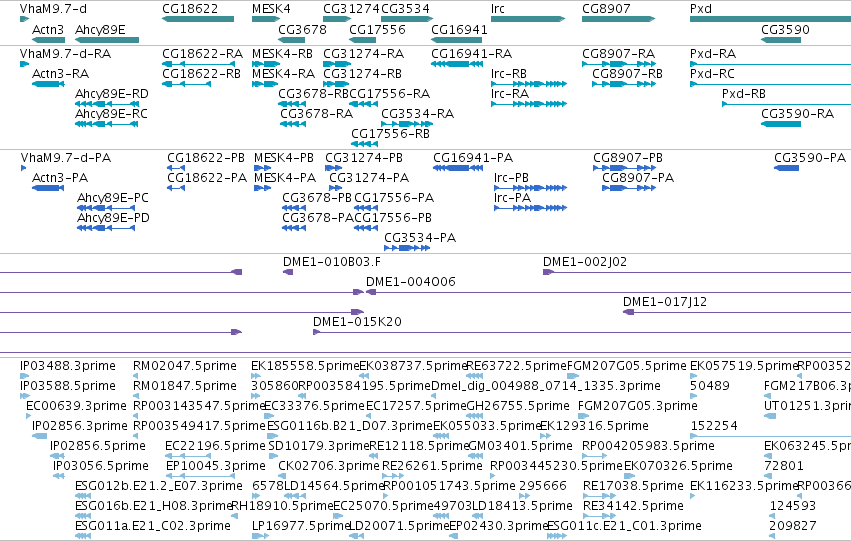
Task: Select transcript CG18622-RB
Action: point(186,84)
